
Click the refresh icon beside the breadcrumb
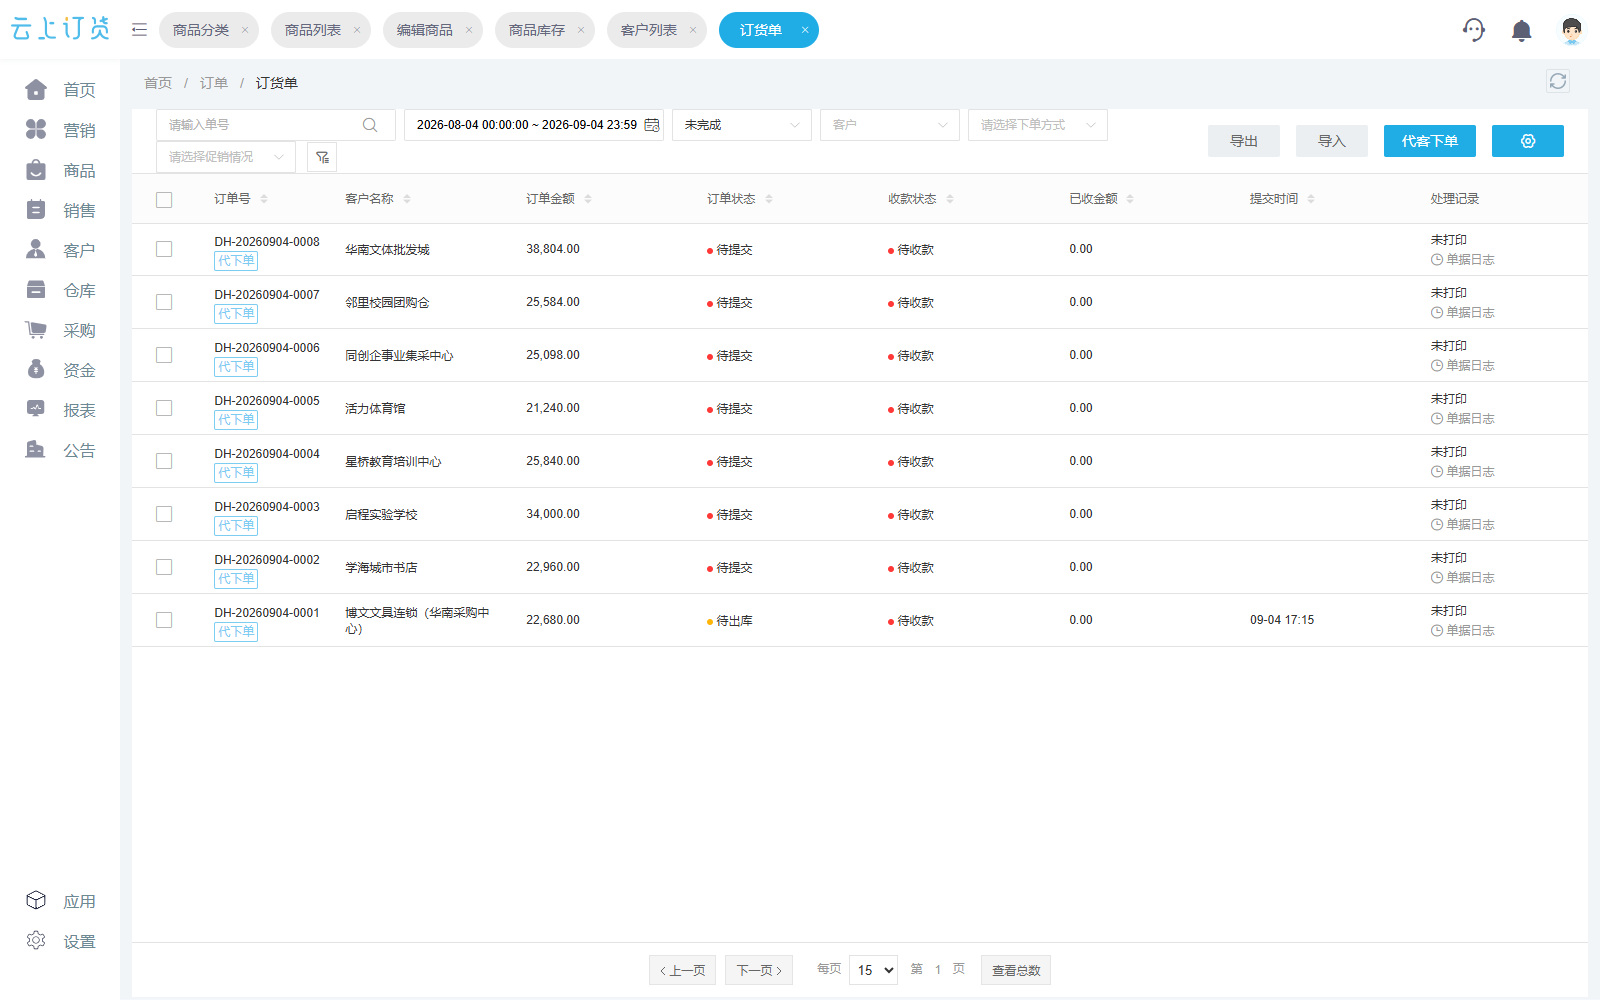[x=1557, y=81]
